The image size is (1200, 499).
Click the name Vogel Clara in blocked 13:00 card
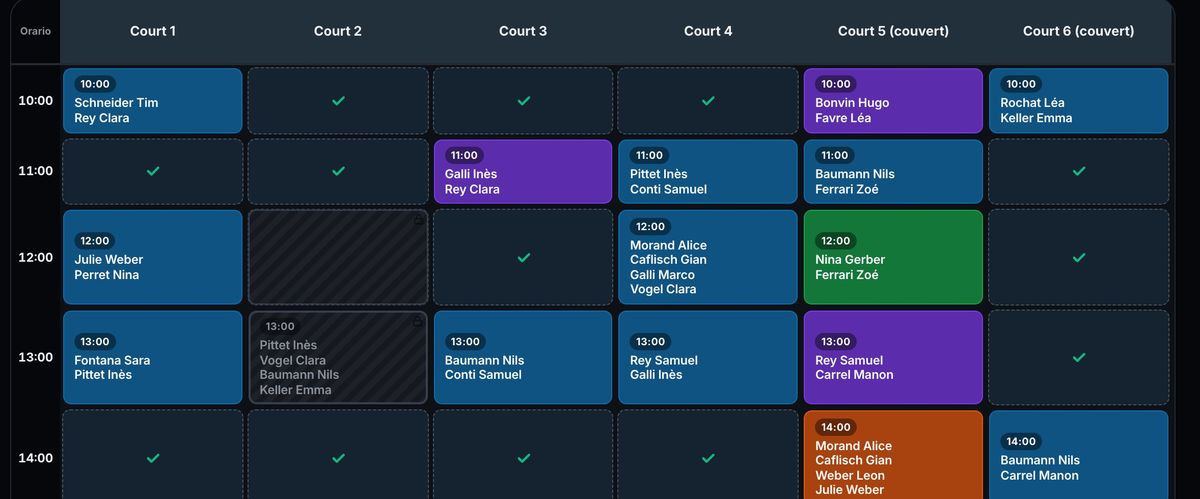tap(293, 360)
